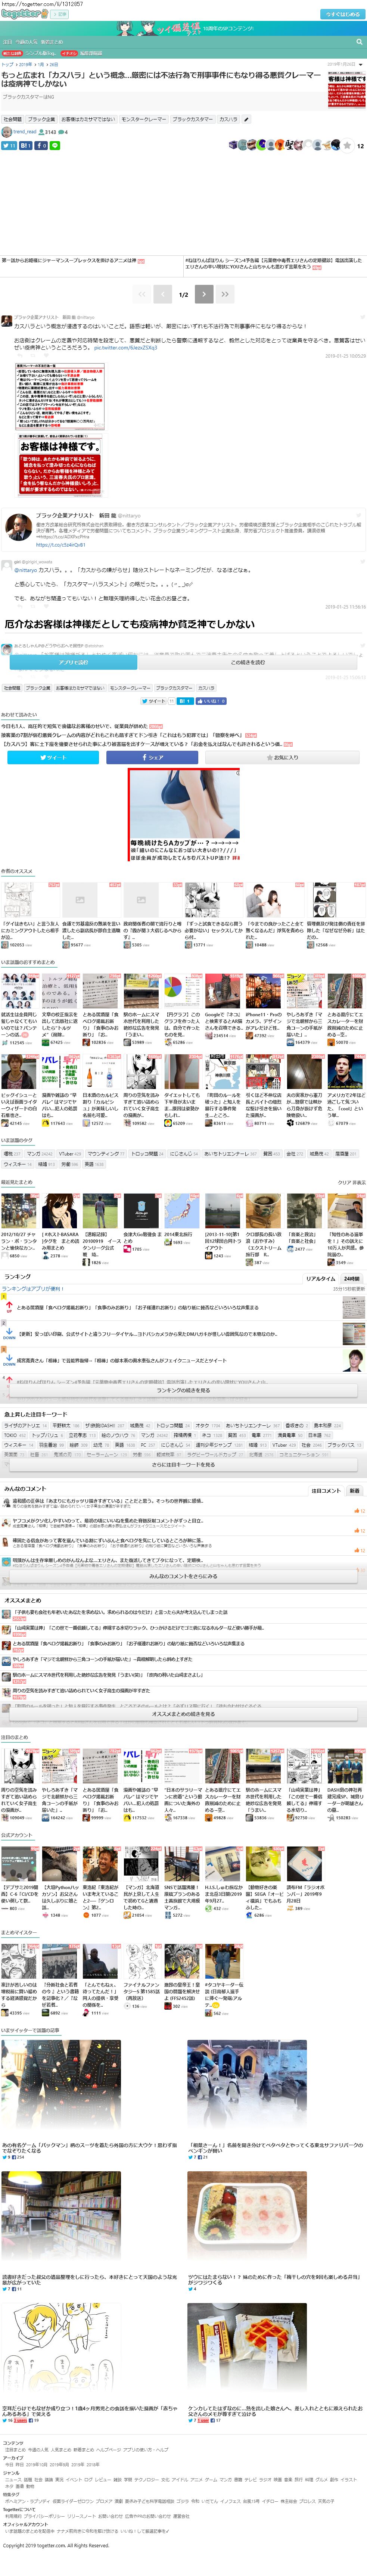This screenshot has height=2576, width=367.
Task: Open the クレーマー checklist image in first tweet
Action: (x=60, y=396)
